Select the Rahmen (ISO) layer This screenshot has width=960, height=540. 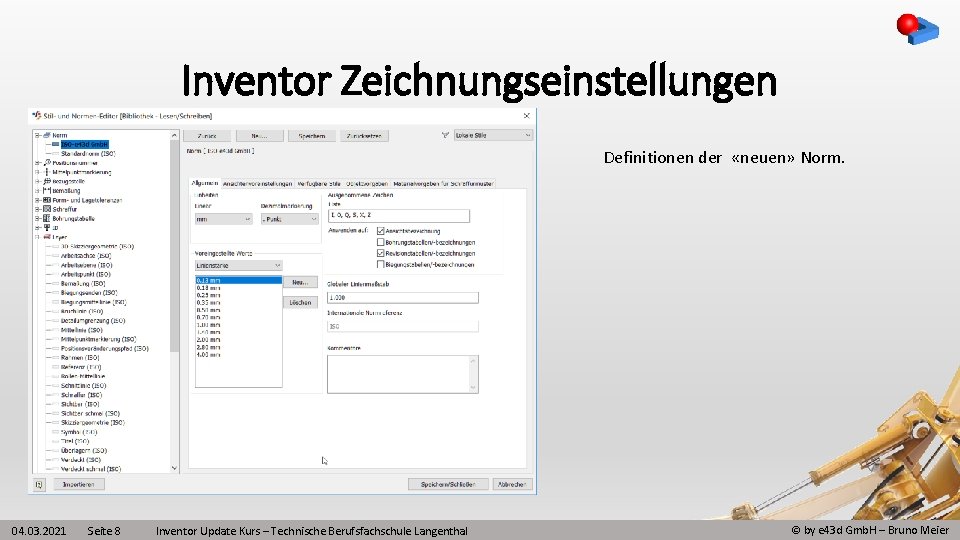80,358
